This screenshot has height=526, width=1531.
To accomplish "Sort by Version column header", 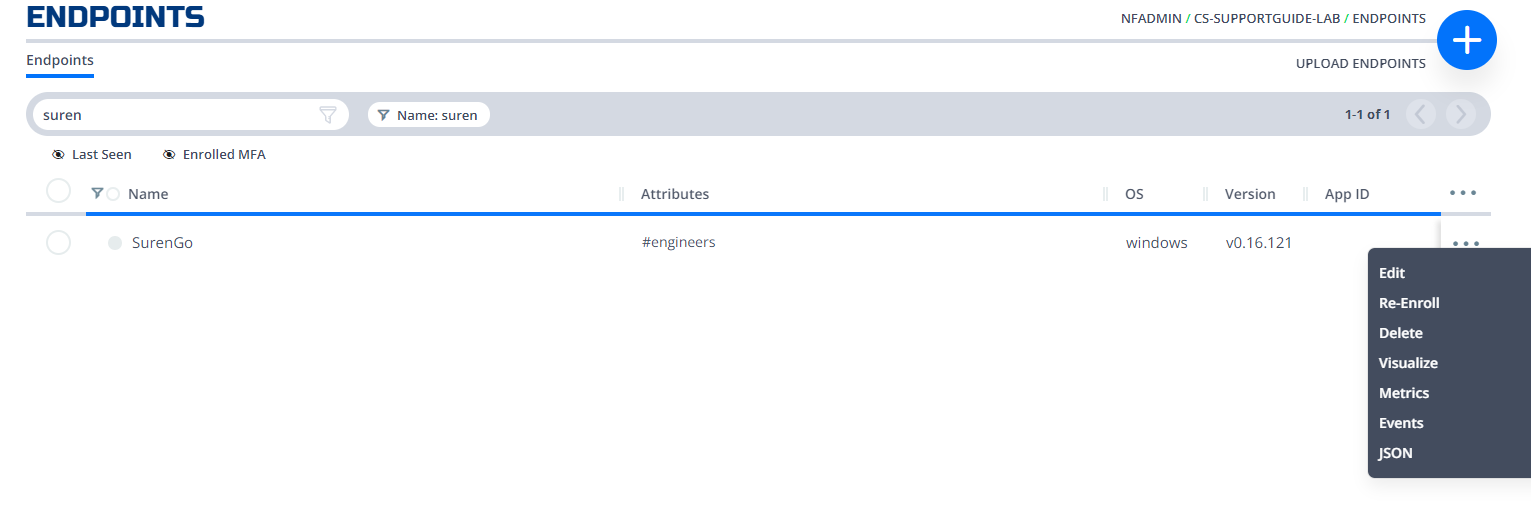I will pyautogui.click(x=1250, y=194).
